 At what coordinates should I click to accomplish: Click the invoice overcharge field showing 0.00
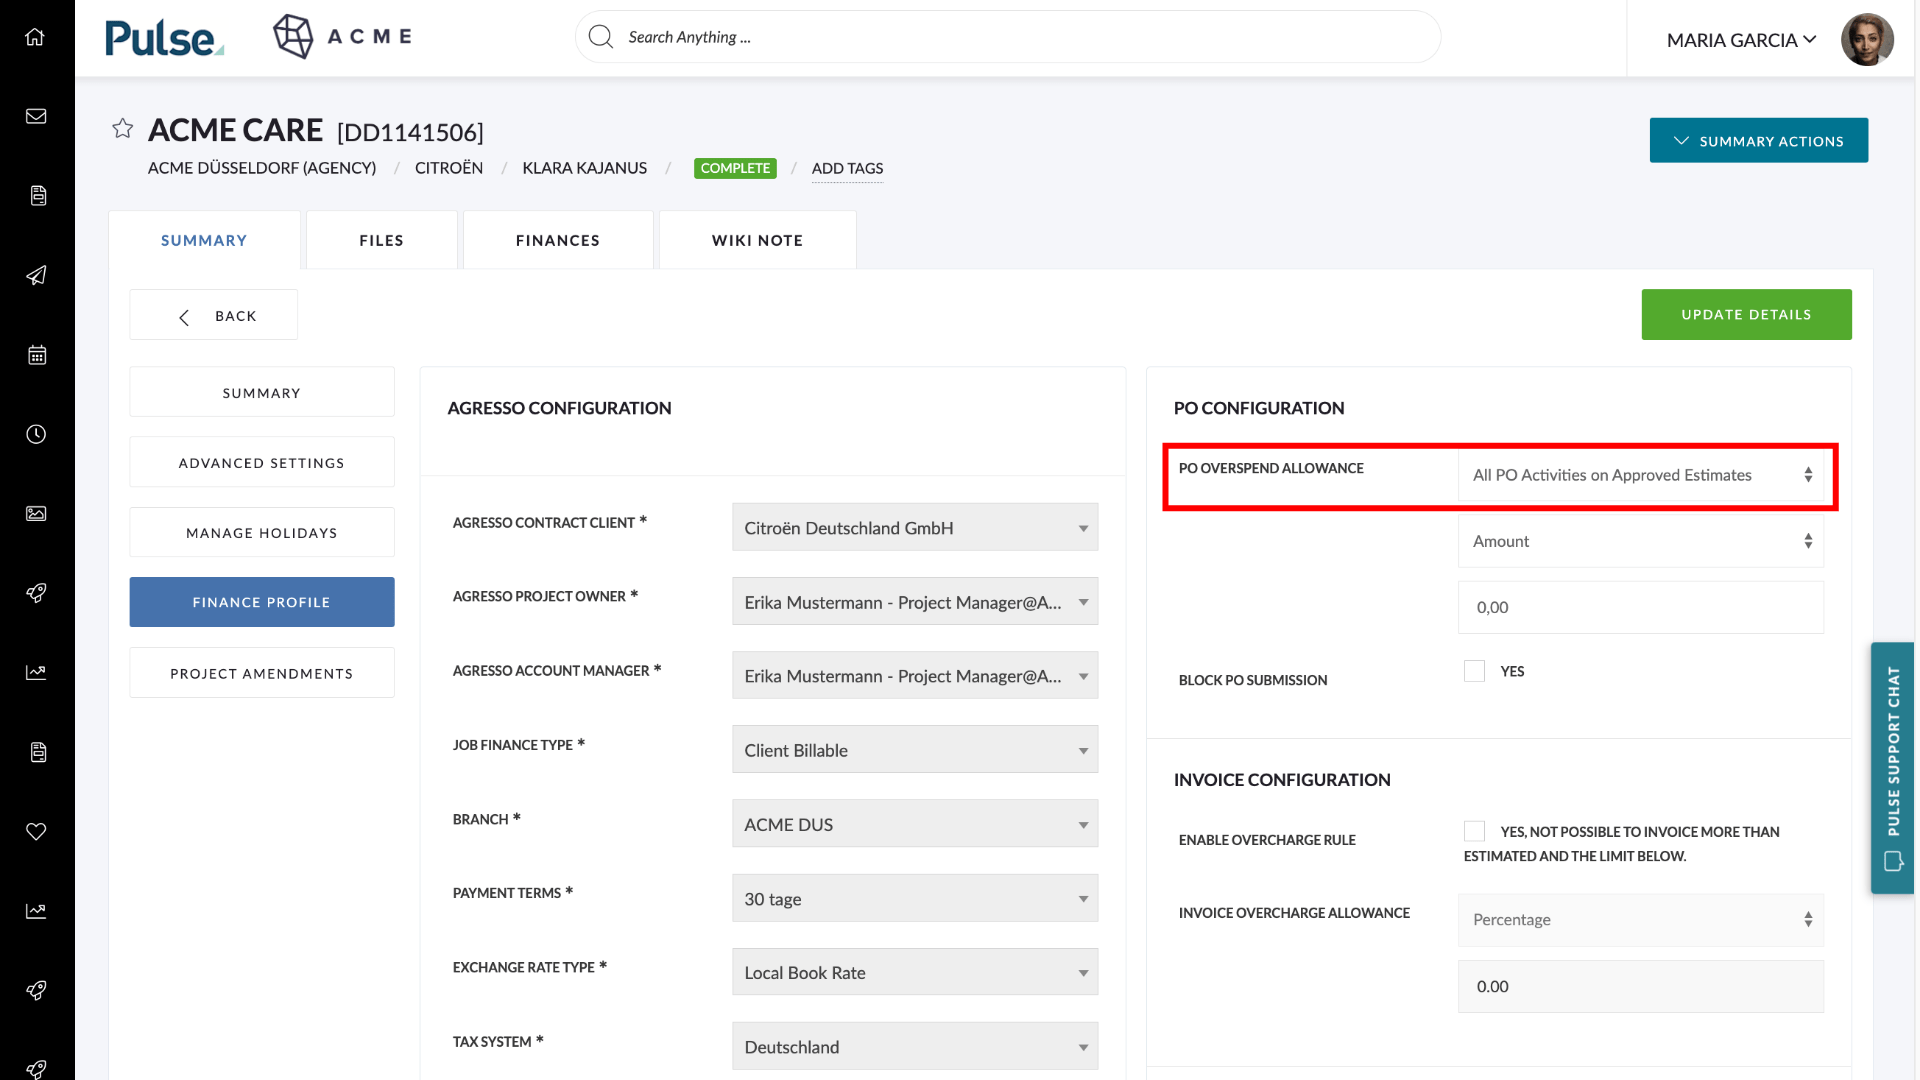pyautogui.click(x=1641, y=986)
